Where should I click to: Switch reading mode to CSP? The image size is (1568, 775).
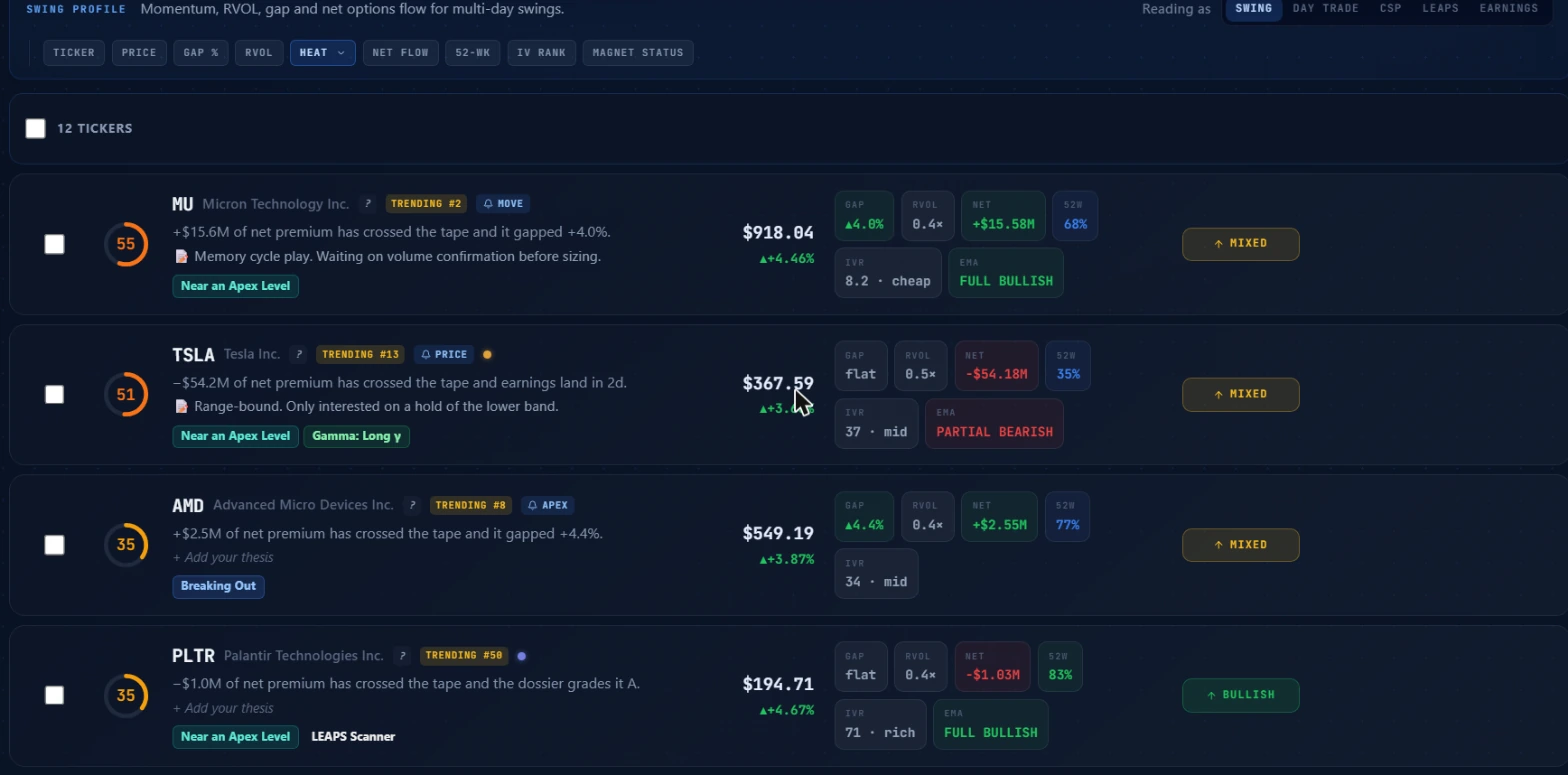pyautogui.click(x=1390, y=9)
